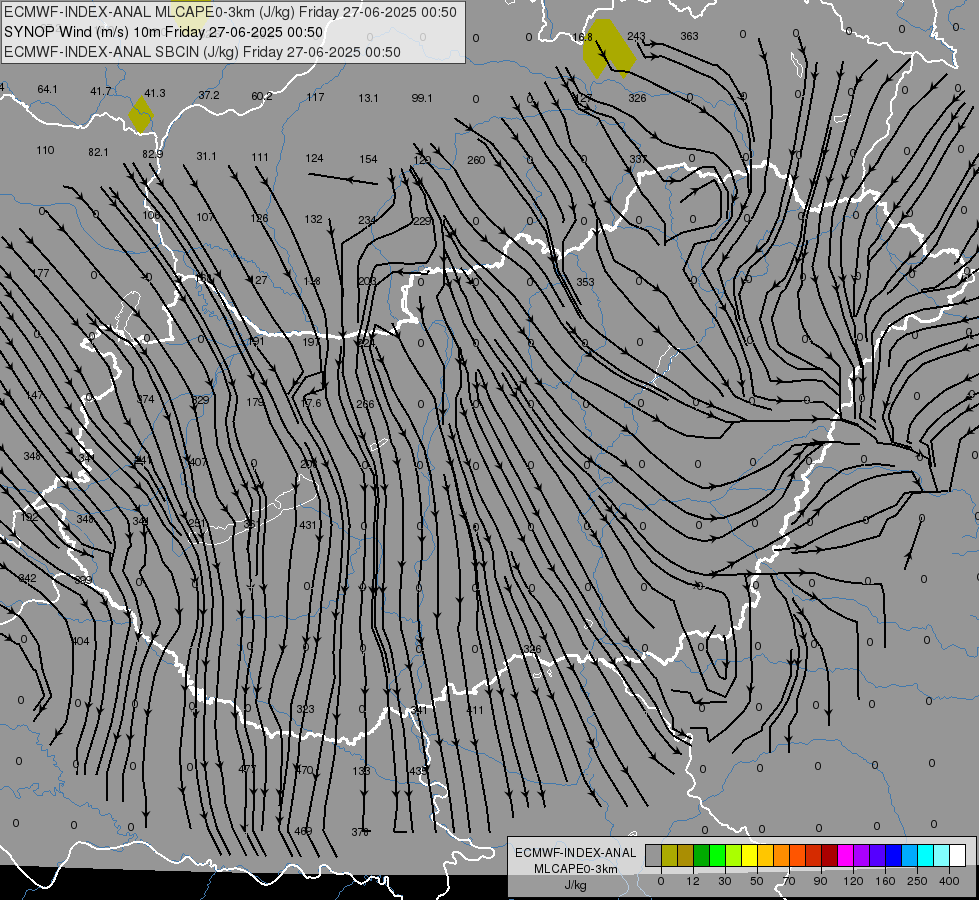The height and width of the screenshot is (900, 979).
Task: Click the map value 260
Action: pyautogui.click(x=476, y=161)
